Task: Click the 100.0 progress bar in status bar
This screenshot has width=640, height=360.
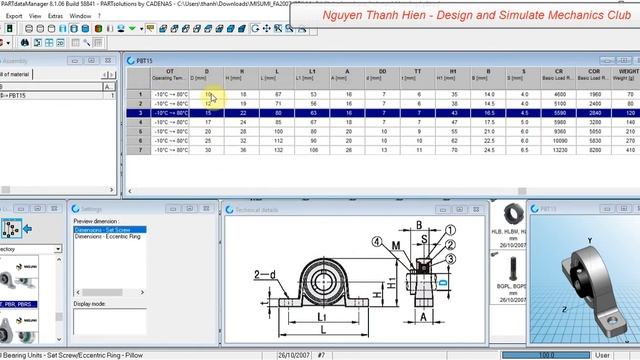Action: [x=546, y=356]
